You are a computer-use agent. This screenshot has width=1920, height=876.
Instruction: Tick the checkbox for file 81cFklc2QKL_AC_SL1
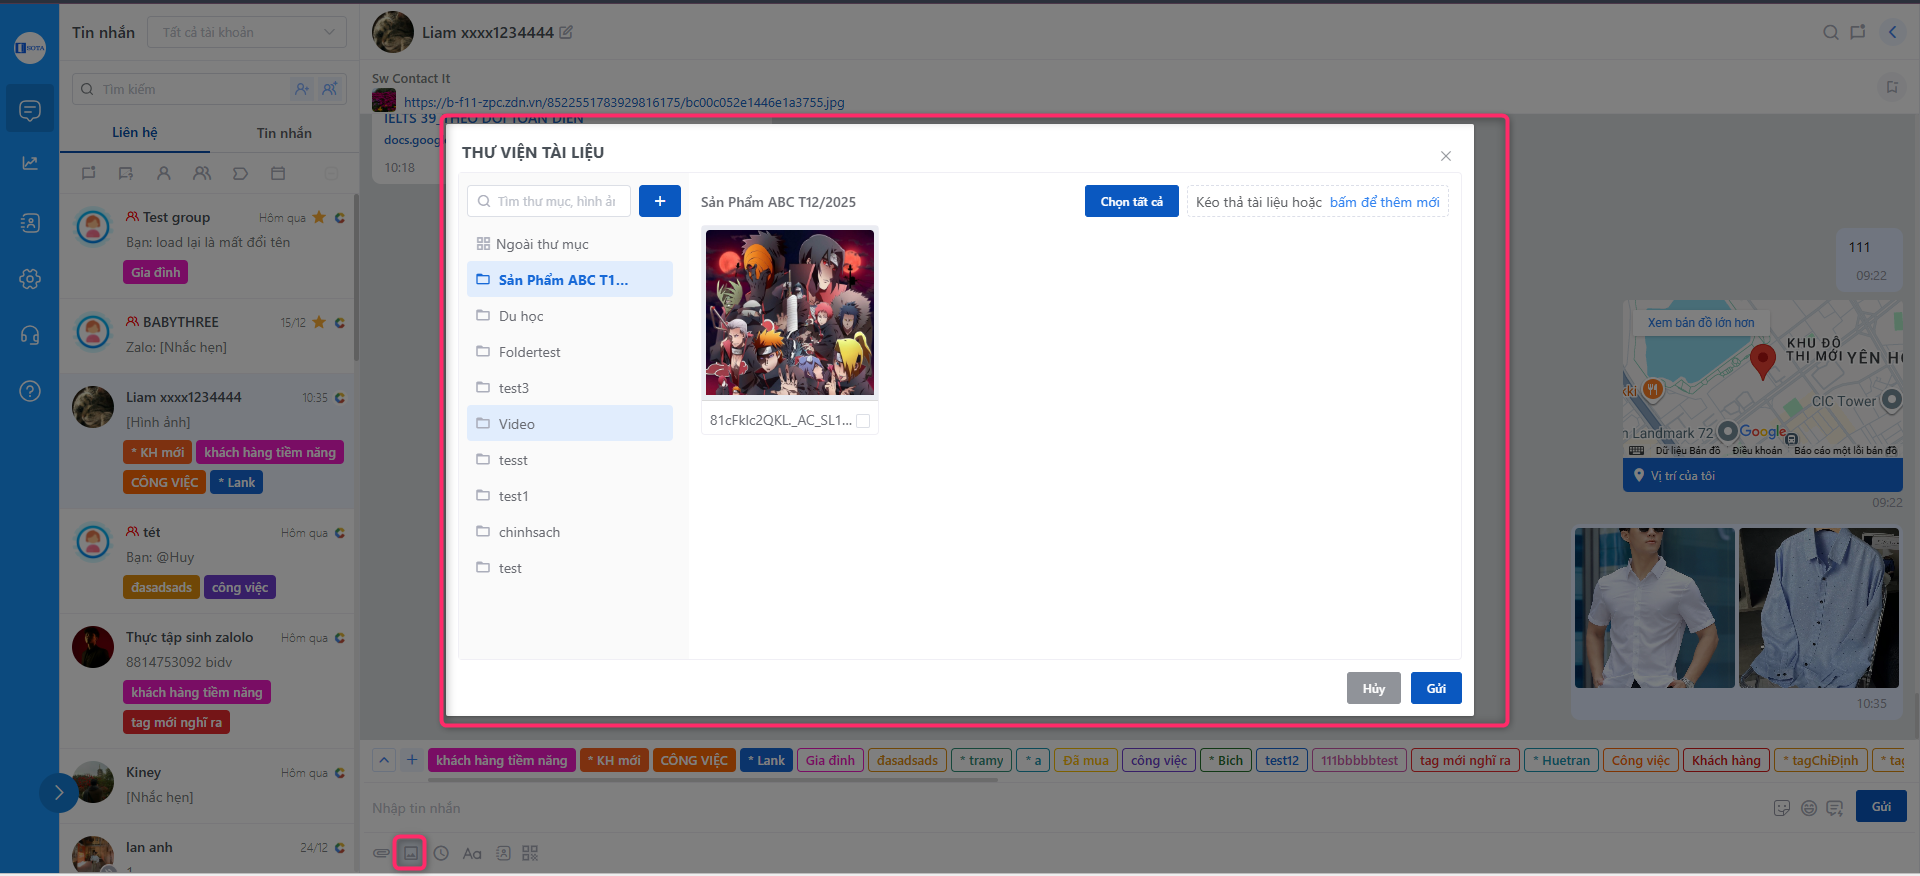(x=863, y=421)
